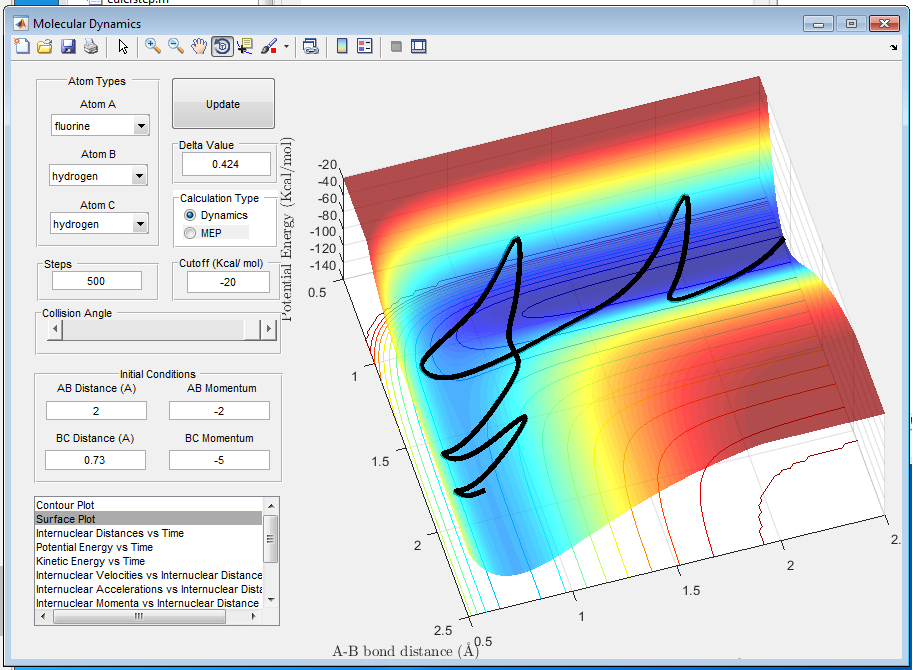Select the Dynamics radio button
Image resolution: width=913 pixels, height=670 pixels.
tap(190, 215)
